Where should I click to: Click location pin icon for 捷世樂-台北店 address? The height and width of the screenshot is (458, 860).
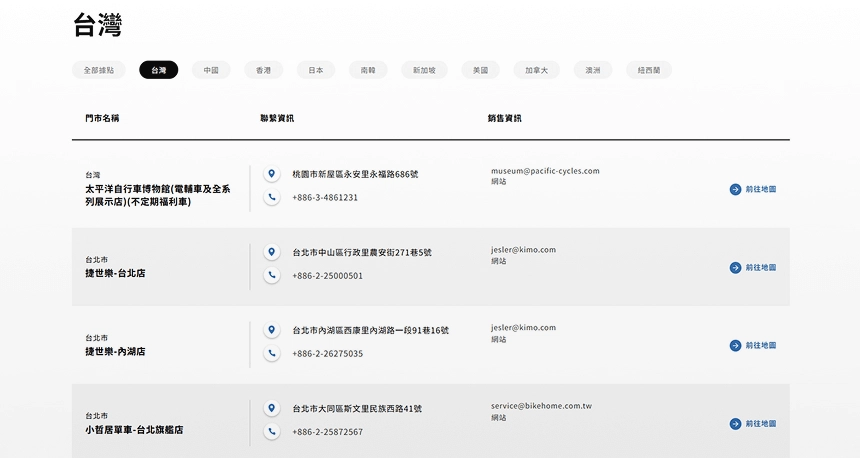point(271,252)
